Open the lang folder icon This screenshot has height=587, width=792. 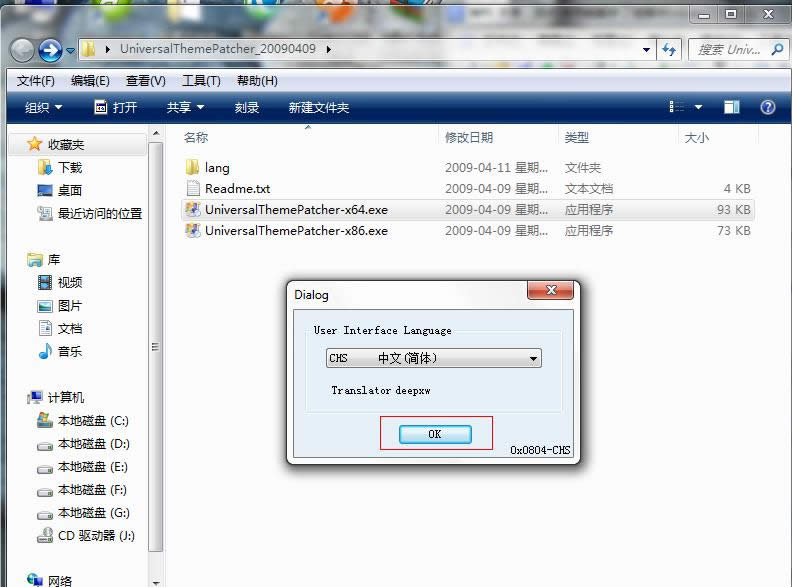[193, 168]
